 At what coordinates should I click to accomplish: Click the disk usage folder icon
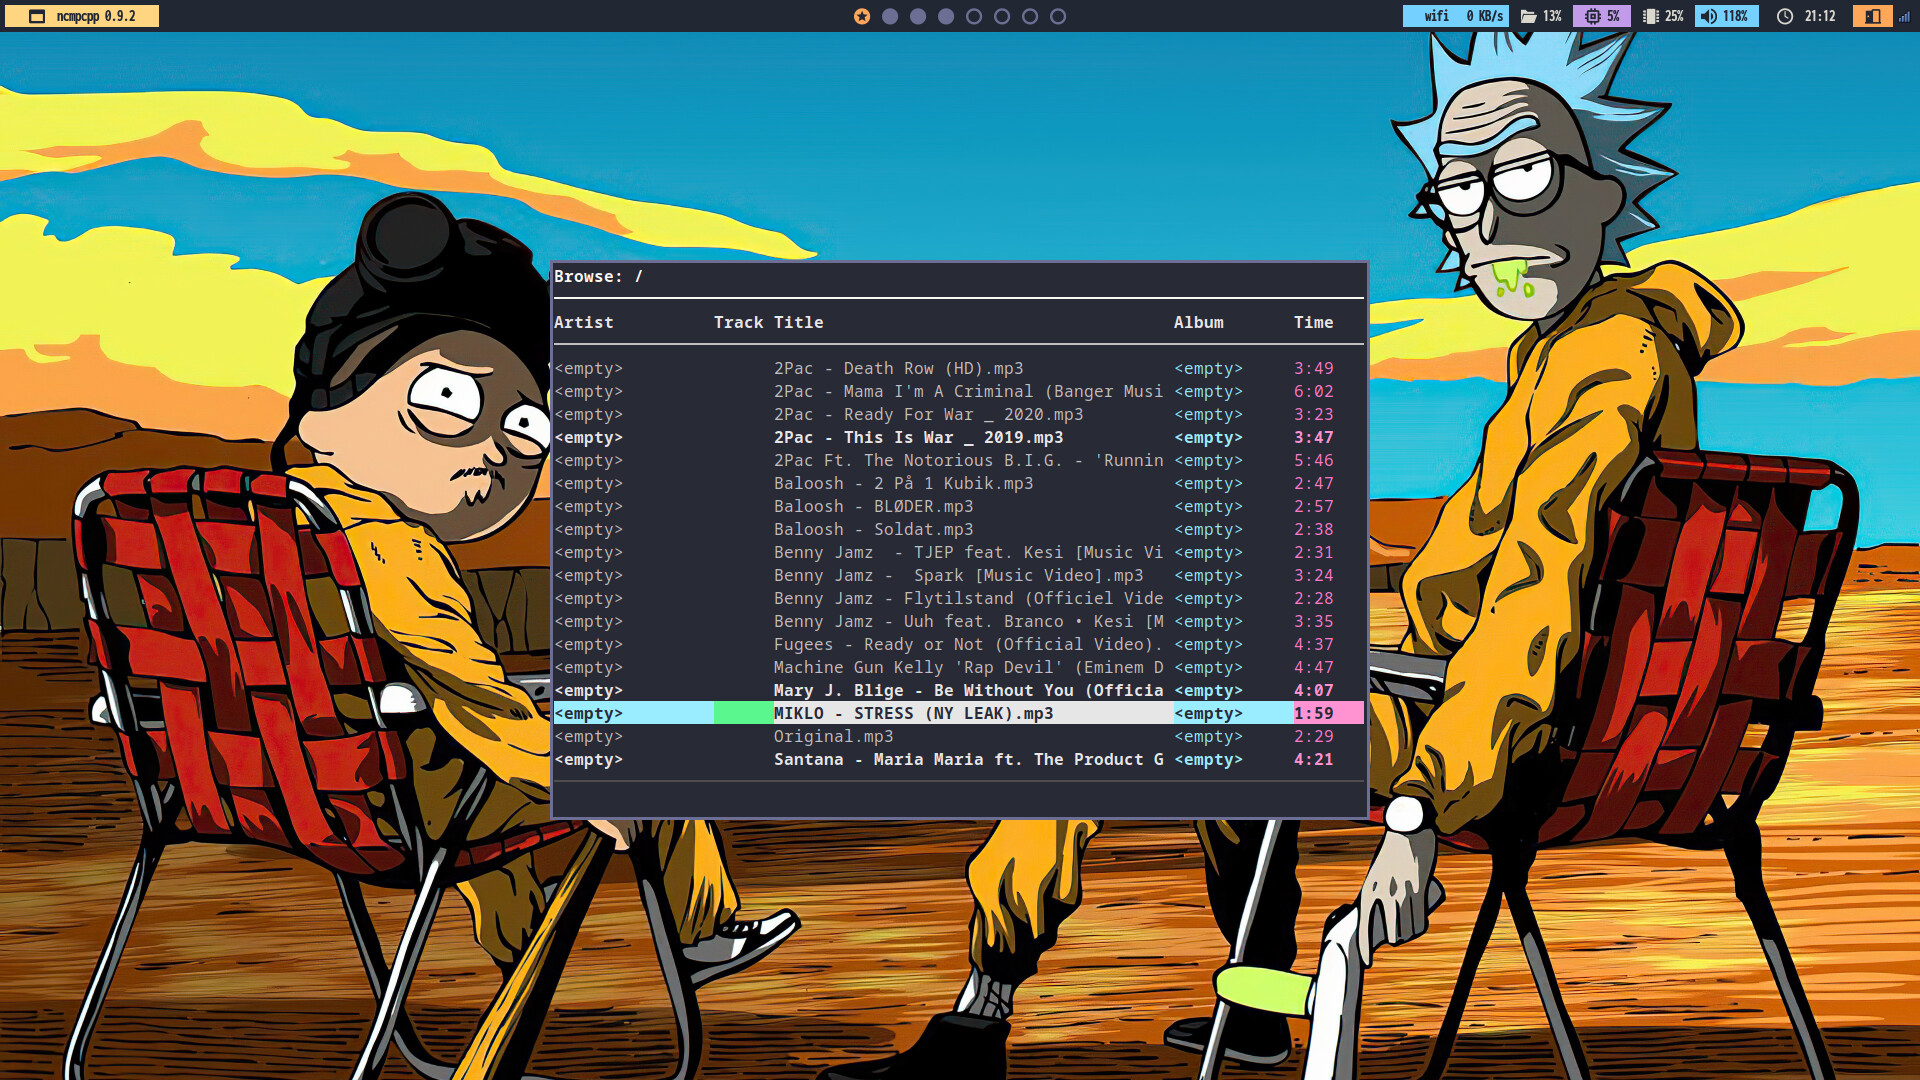pyautogui.click(x=1528, y=16)
